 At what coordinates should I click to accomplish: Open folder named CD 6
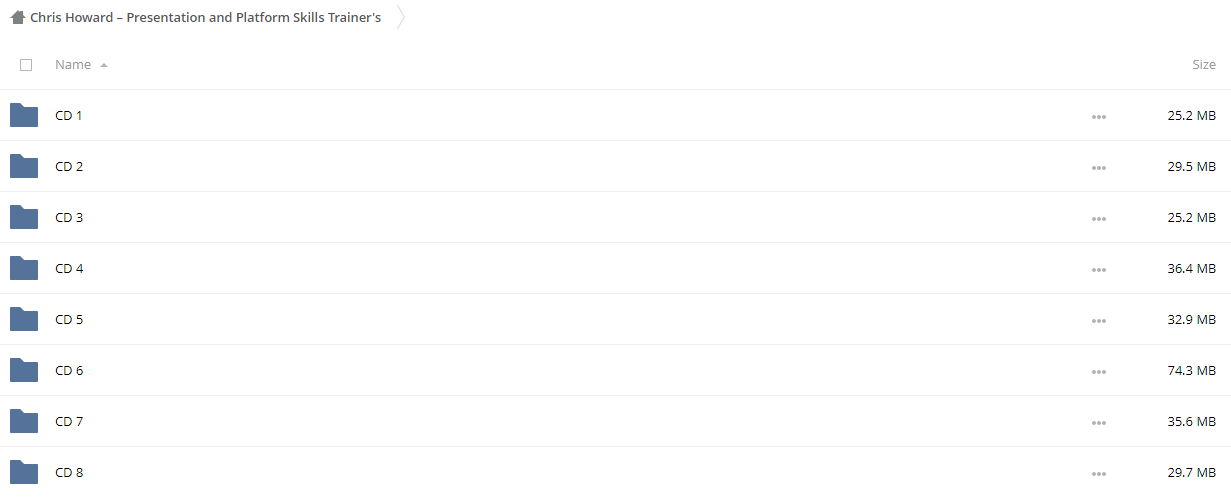click(x=69, y=370)
